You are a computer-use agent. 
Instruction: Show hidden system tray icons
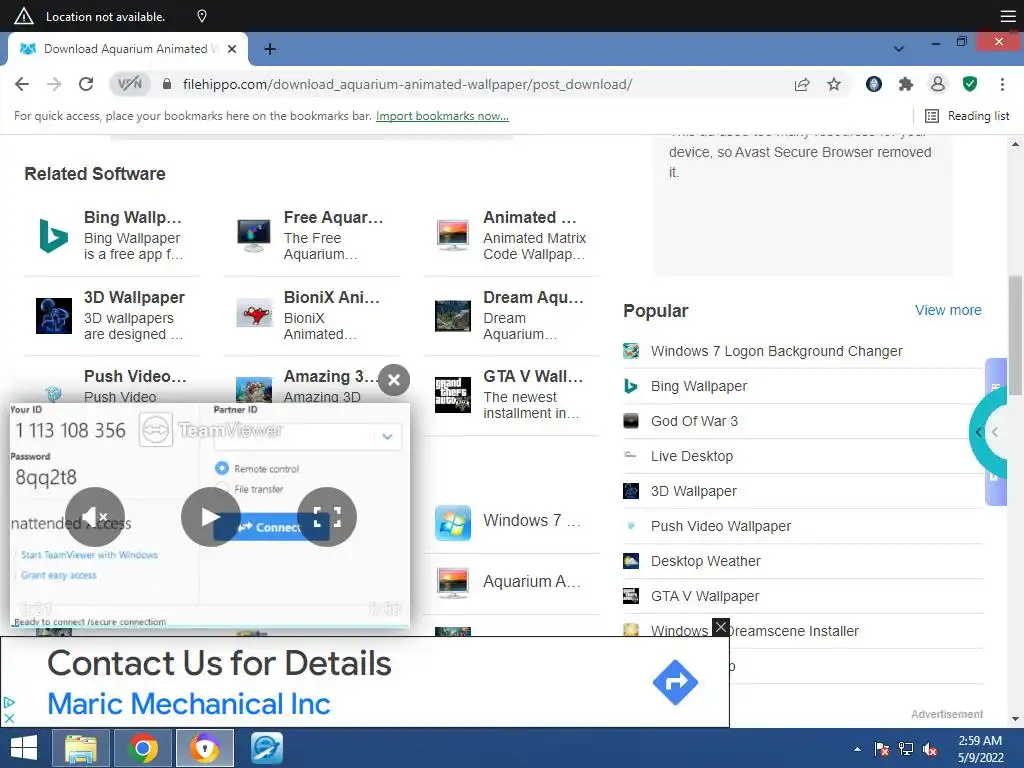(x=857, y=749)
